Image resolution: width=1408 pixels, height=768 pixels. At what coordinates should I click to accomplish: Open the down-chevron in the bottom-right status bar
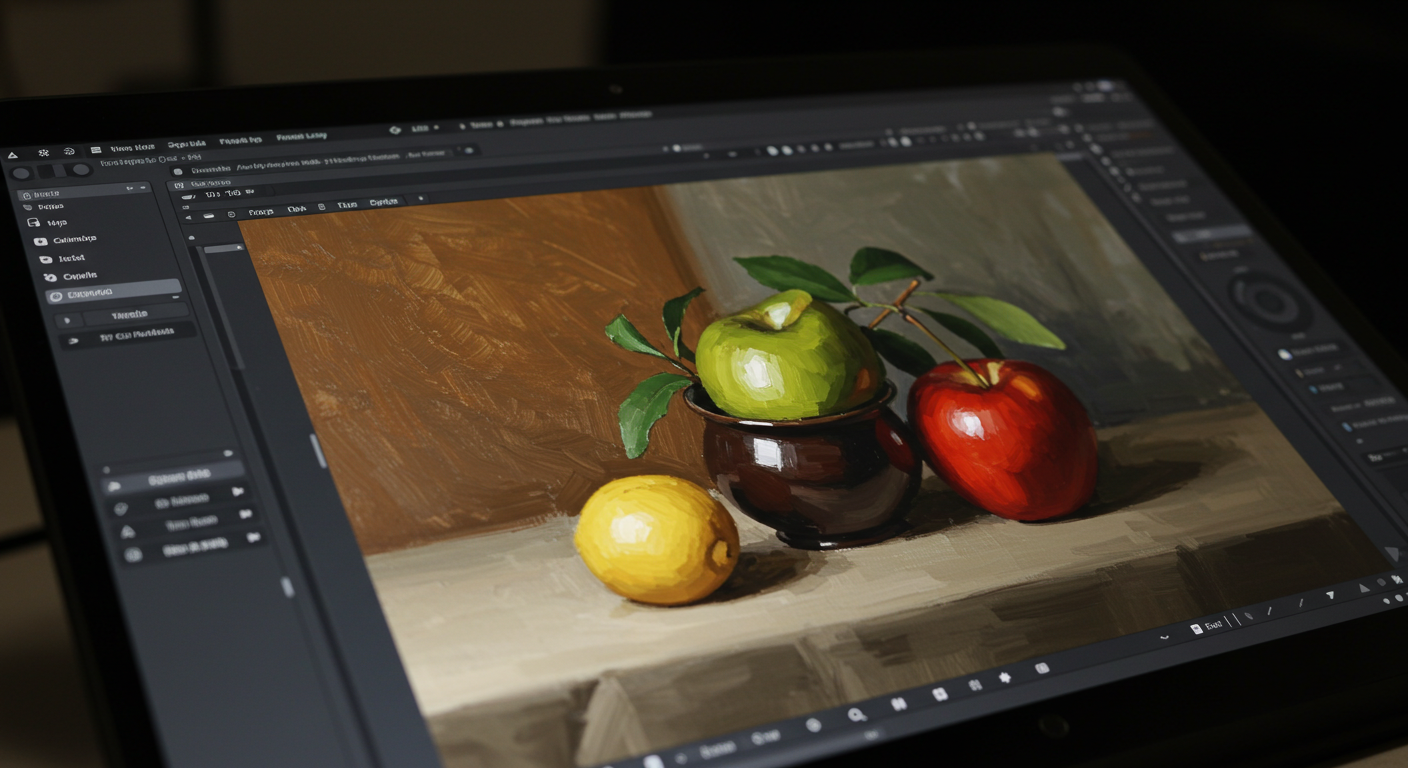point(1165,636)
